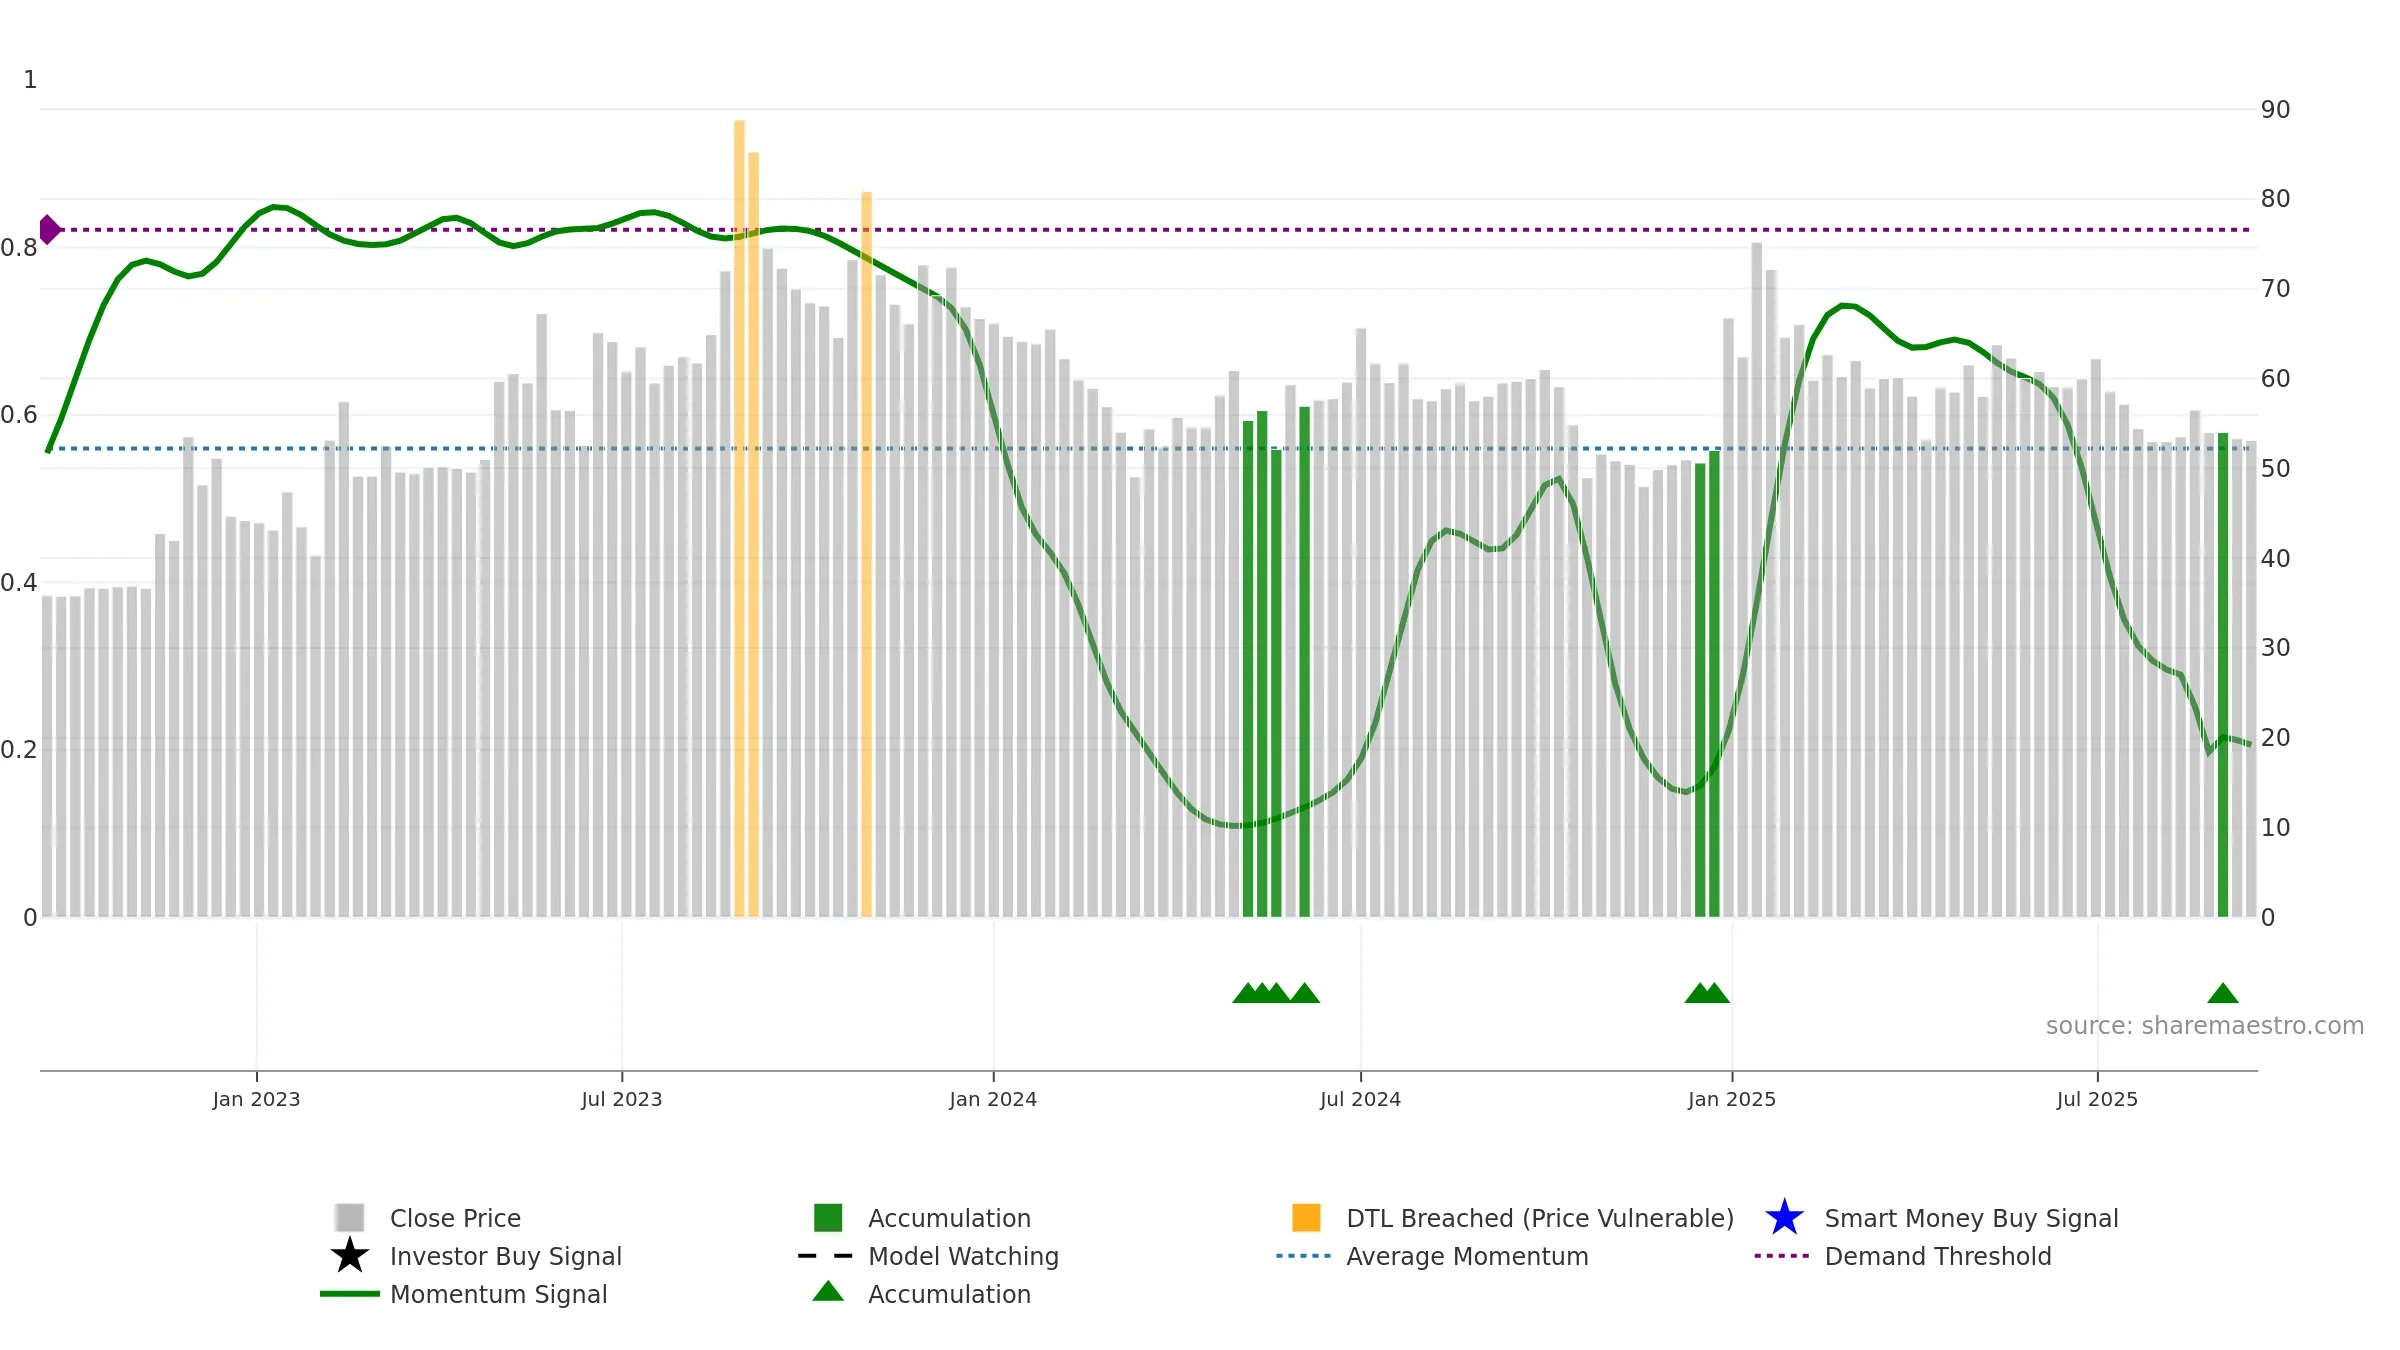Click the Jul 2024 axis label

click(1360, 1099)
